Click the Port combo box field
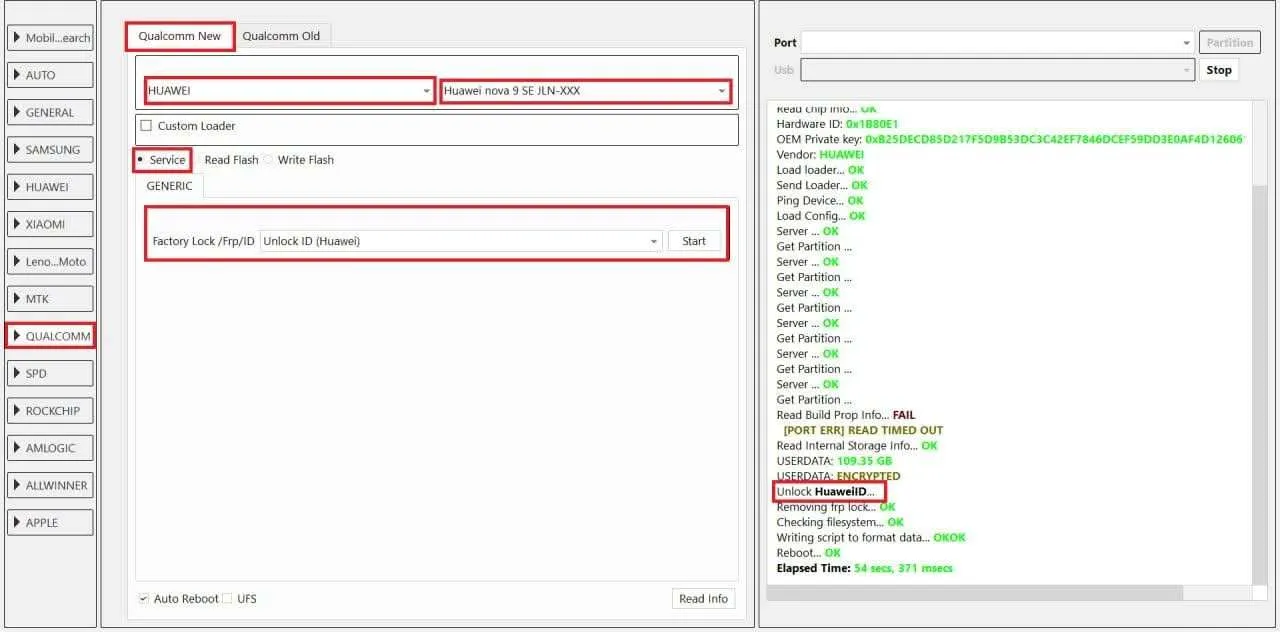This screenshot has width=1280, height=632. pyautogui.click(x=990, y=43)
